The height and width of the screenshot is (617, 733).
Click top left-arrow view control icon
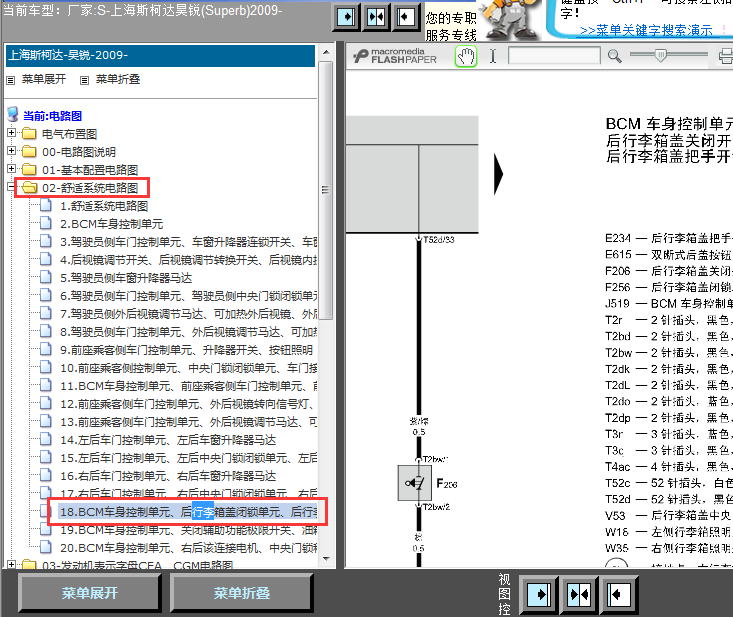pyautogui.click(x=405, y=17)
